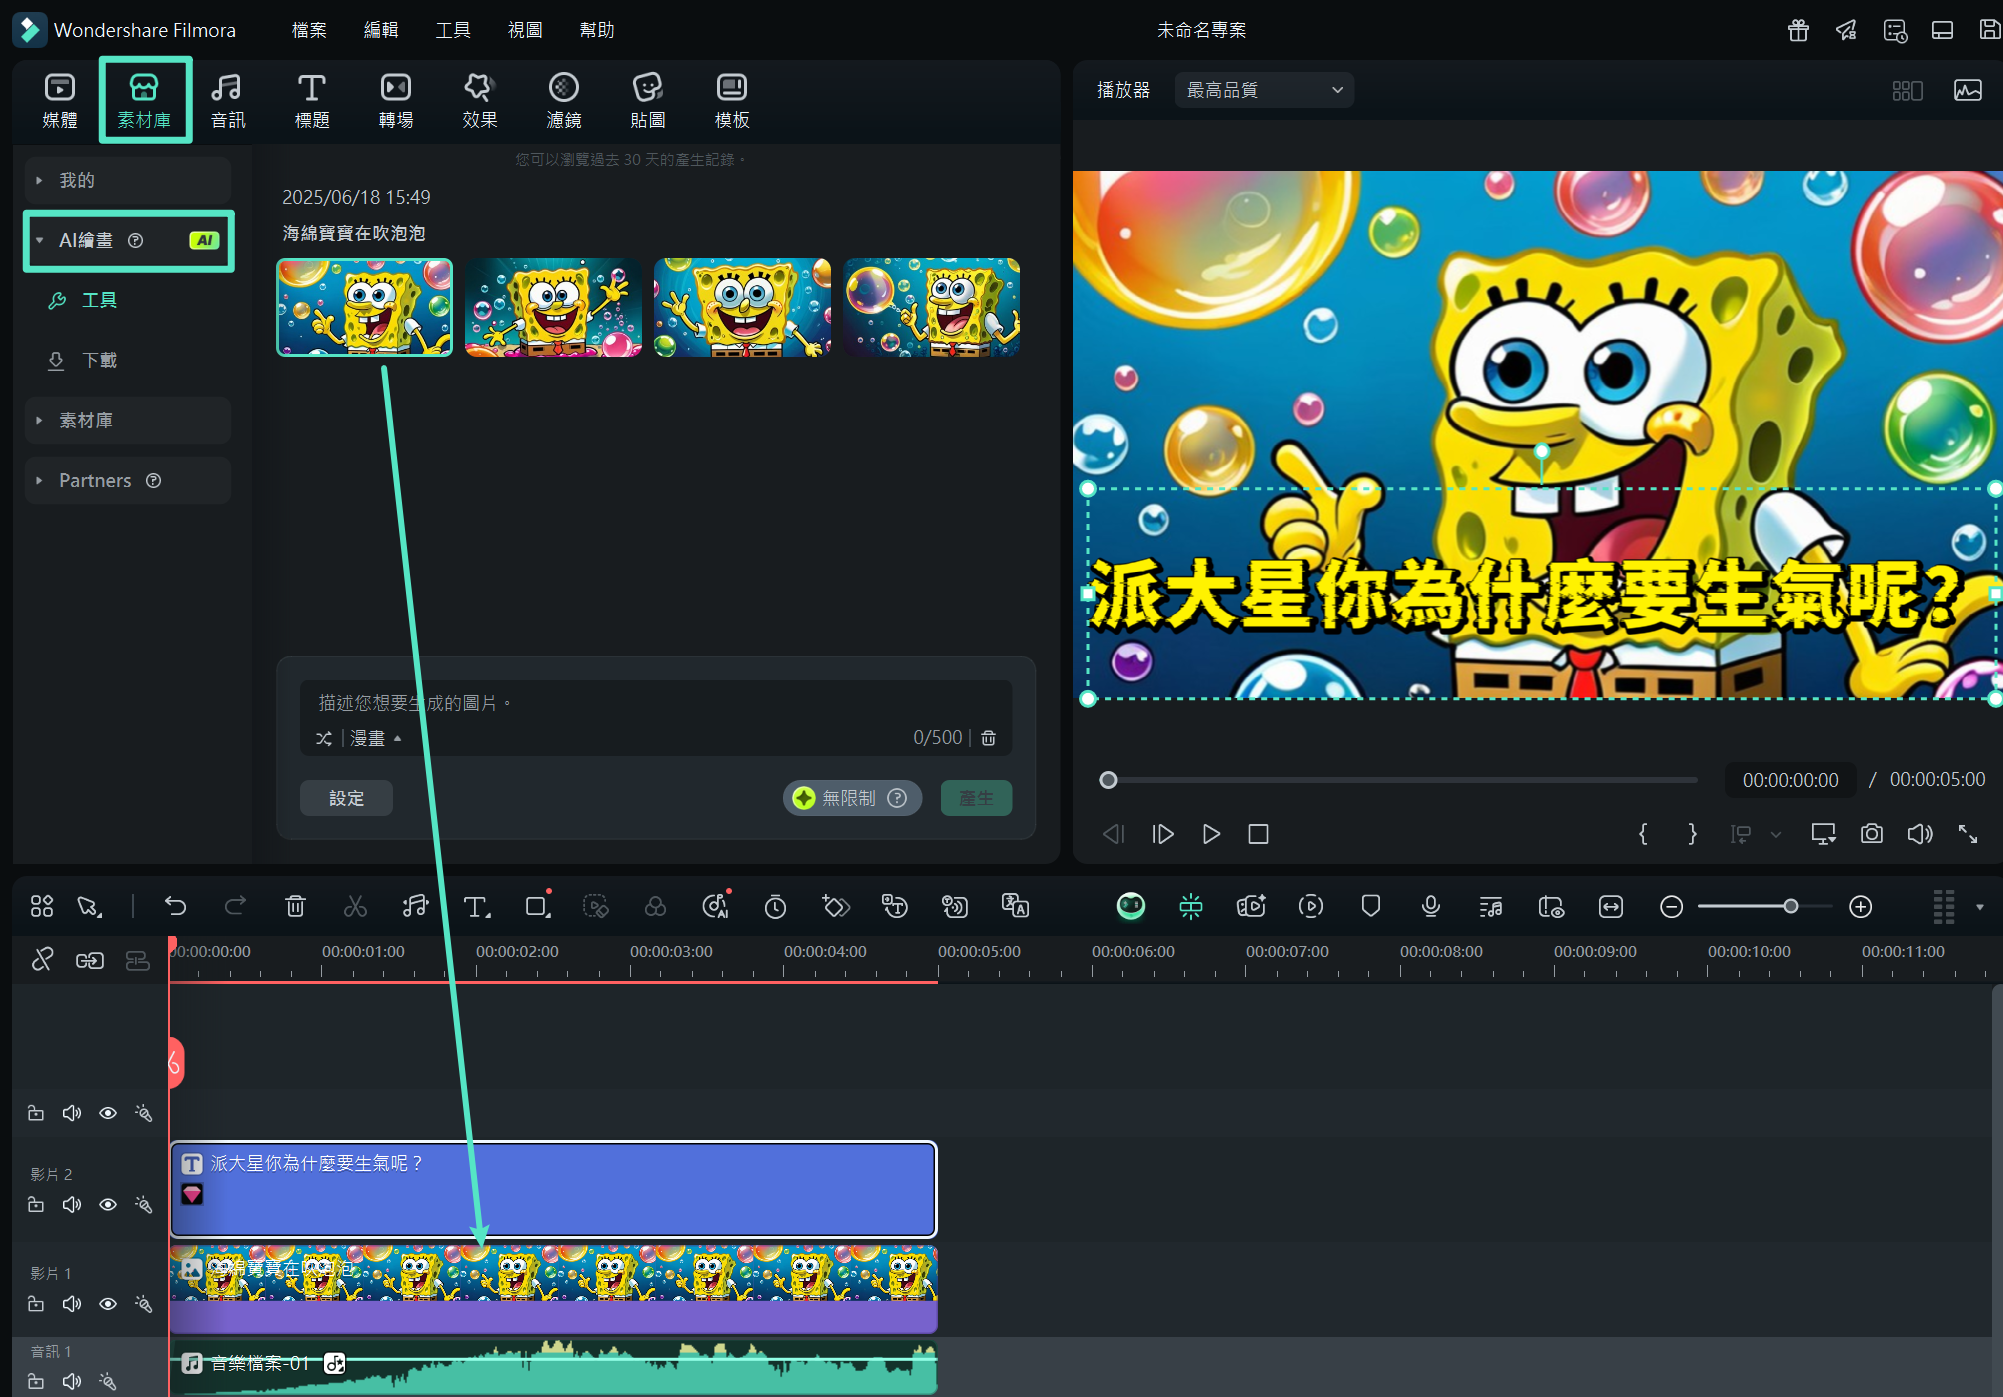The image size is (2003, 1397).
Task: Expand the 我的 section
Action: pos(128,180)
